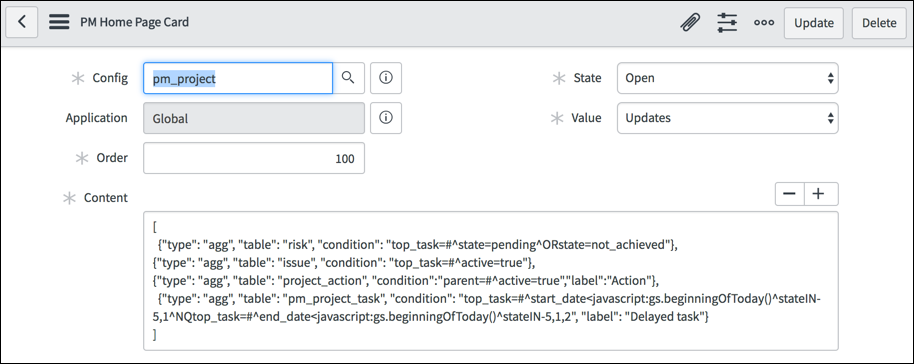Image resolution: width=914 pixels, height=364 pixels.
Task: Click the Order field label
Action: (112, 158)
